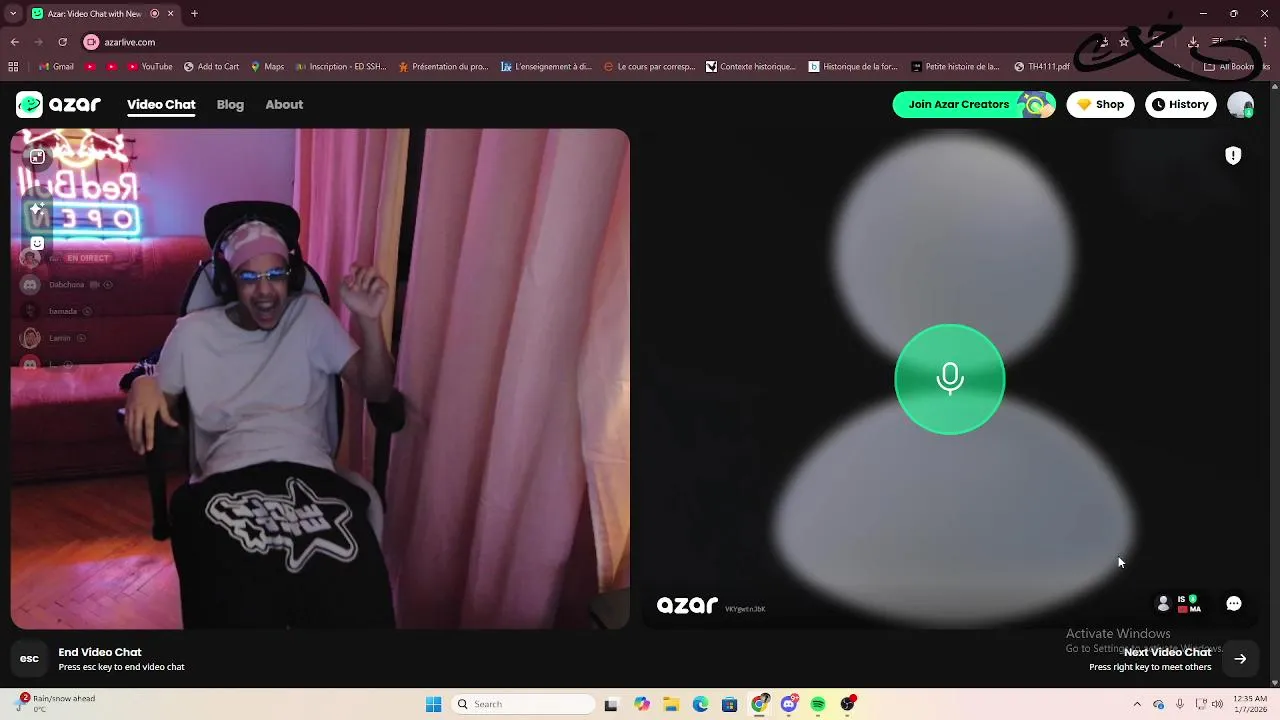This screenshot has width=1280, height=720.
Task: Open the chat message bubble
Action: point(1234,603)
